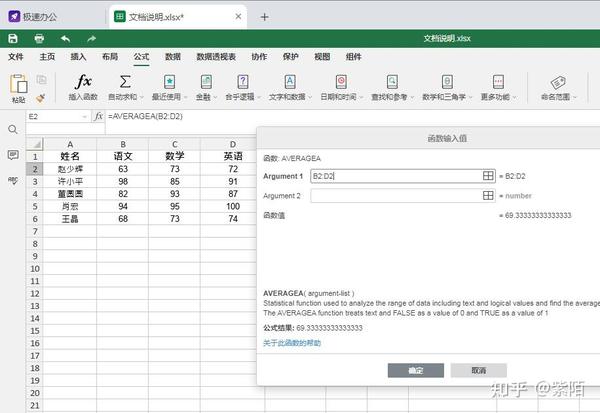The height and width of the screenshot is (413, 600).
Task: Click the select-all corner of the grid
Action: (x=35, y=144)
